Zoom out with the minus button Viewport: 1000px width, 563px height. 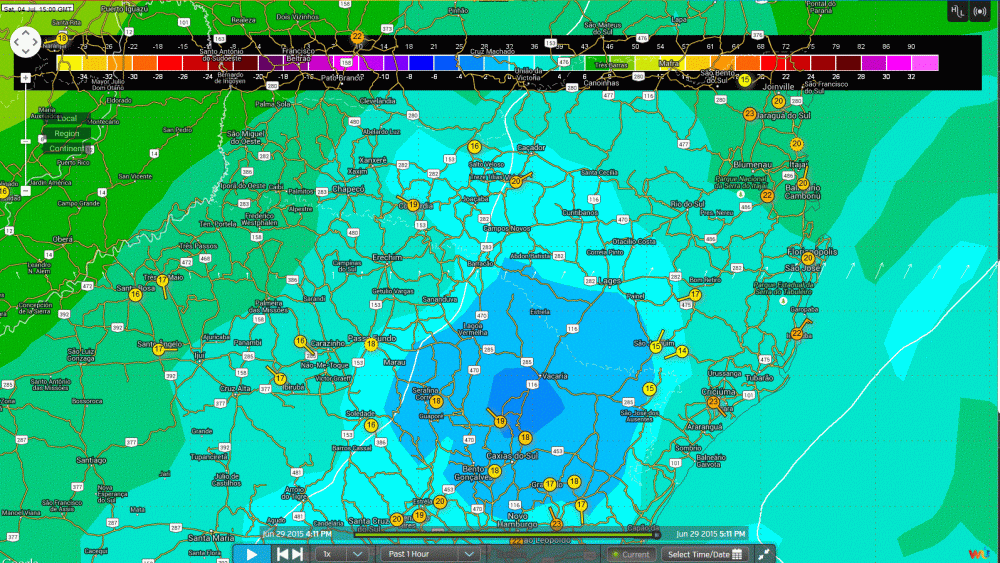click(x=26, y=188)
